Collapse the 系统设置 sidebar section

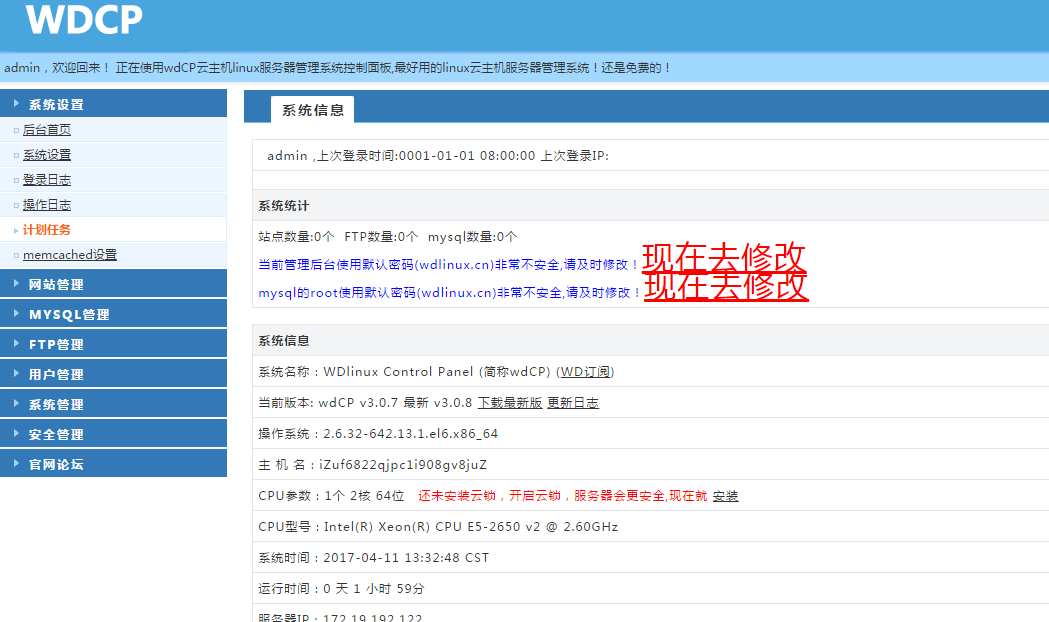tap(113, 104)
